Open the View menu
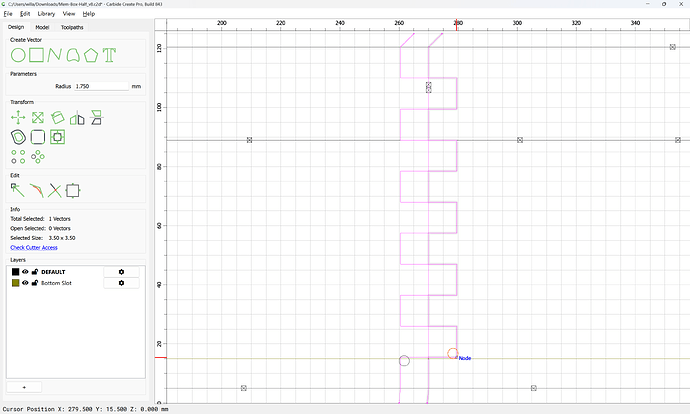The width and height of the screenshot is (690, 414). coord(69,14)
